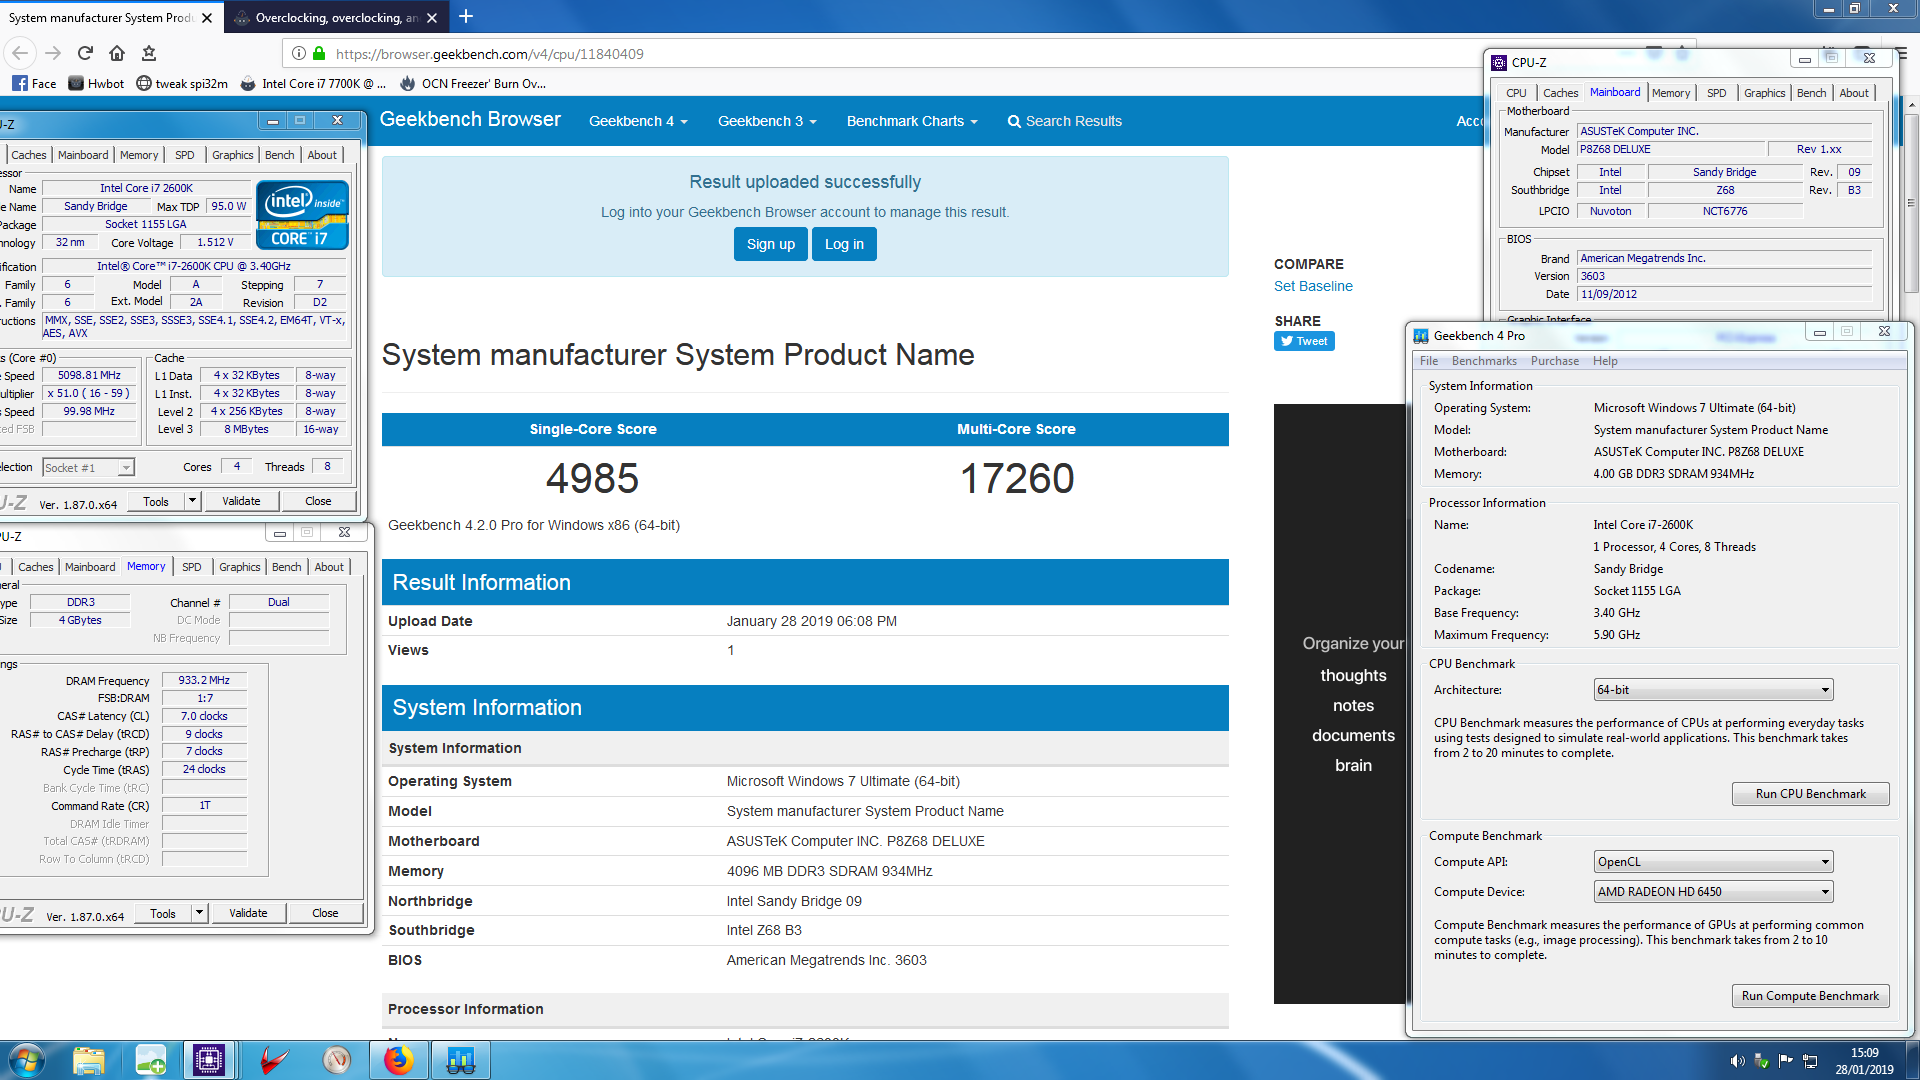Open the Architecture 64-bit combo box
This screenshot has height=1080, width=1920.
click(1713, 690)
